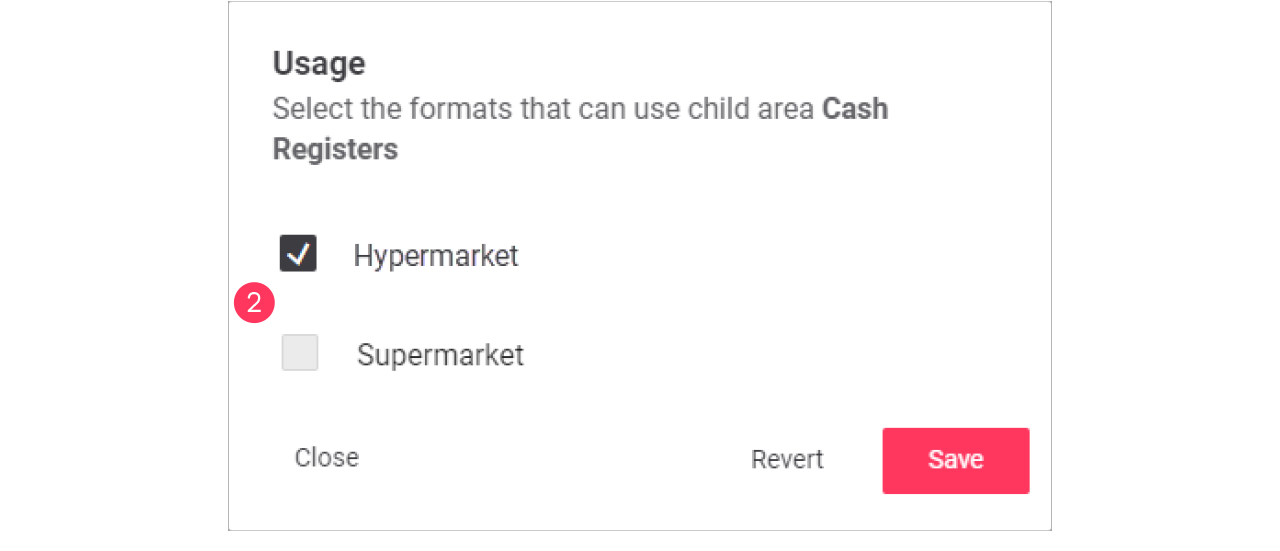Click the red number 2 badge
The image size is (1280, 551).
pos(254,303)
